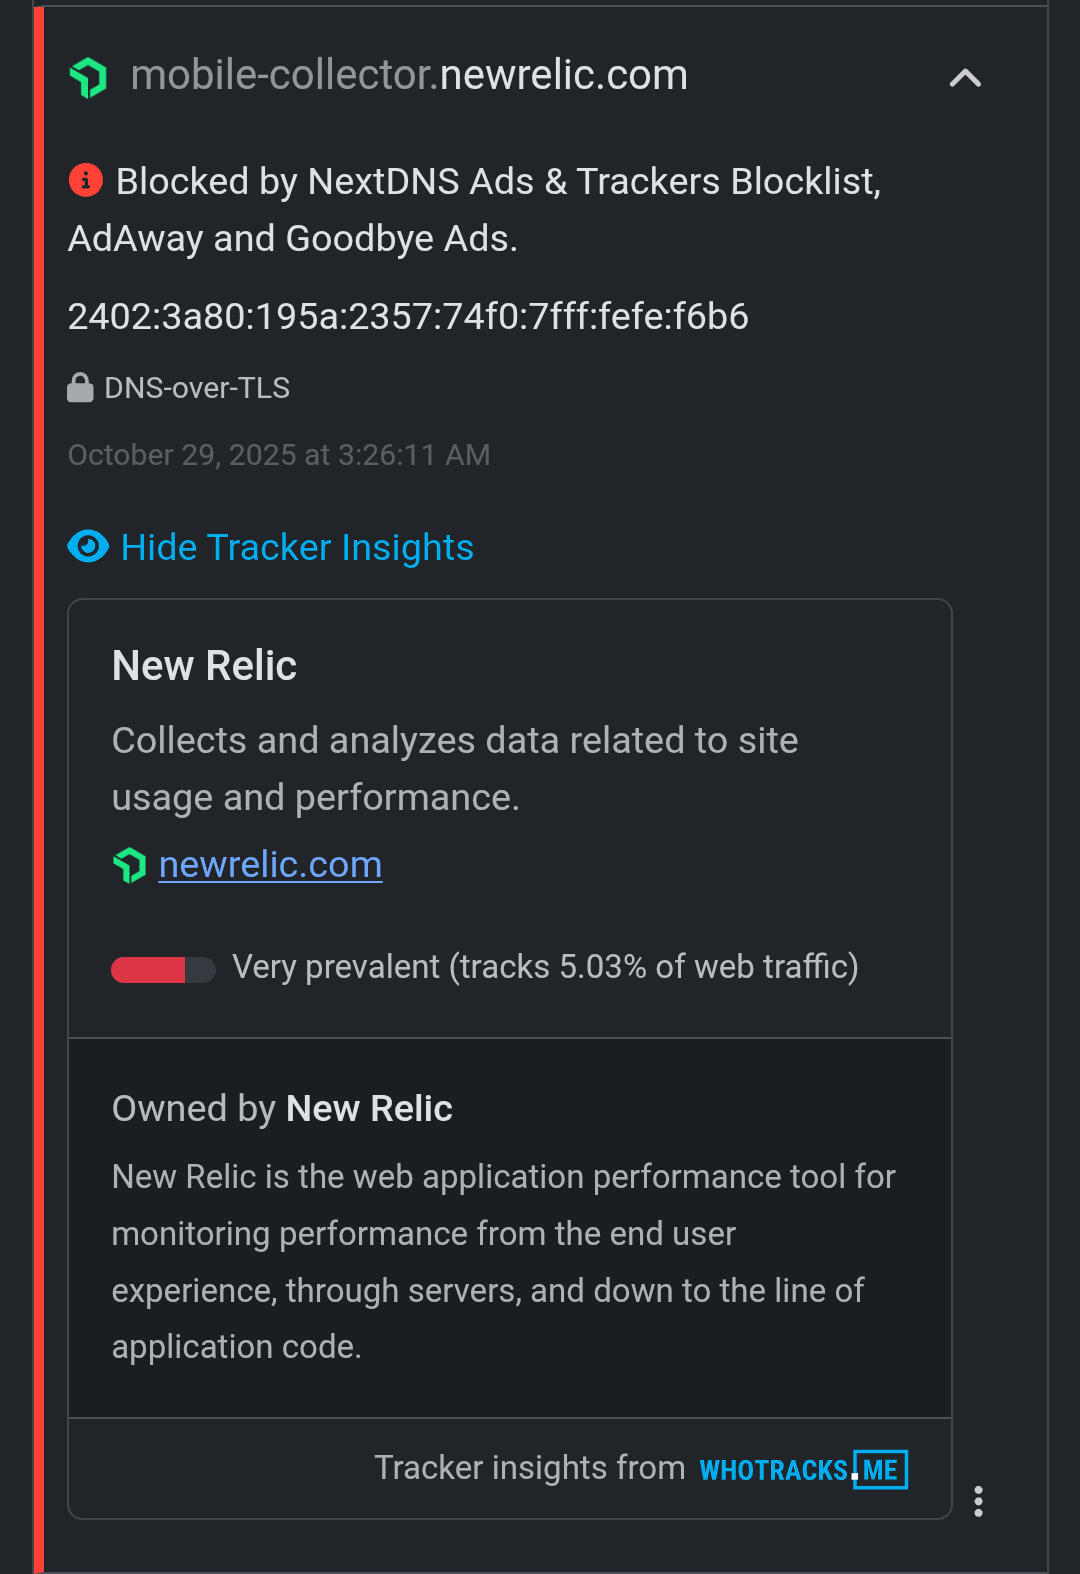Click the IPv6 client address text
This screenshot has height=1574, width=1080.
tap(408, 317)
